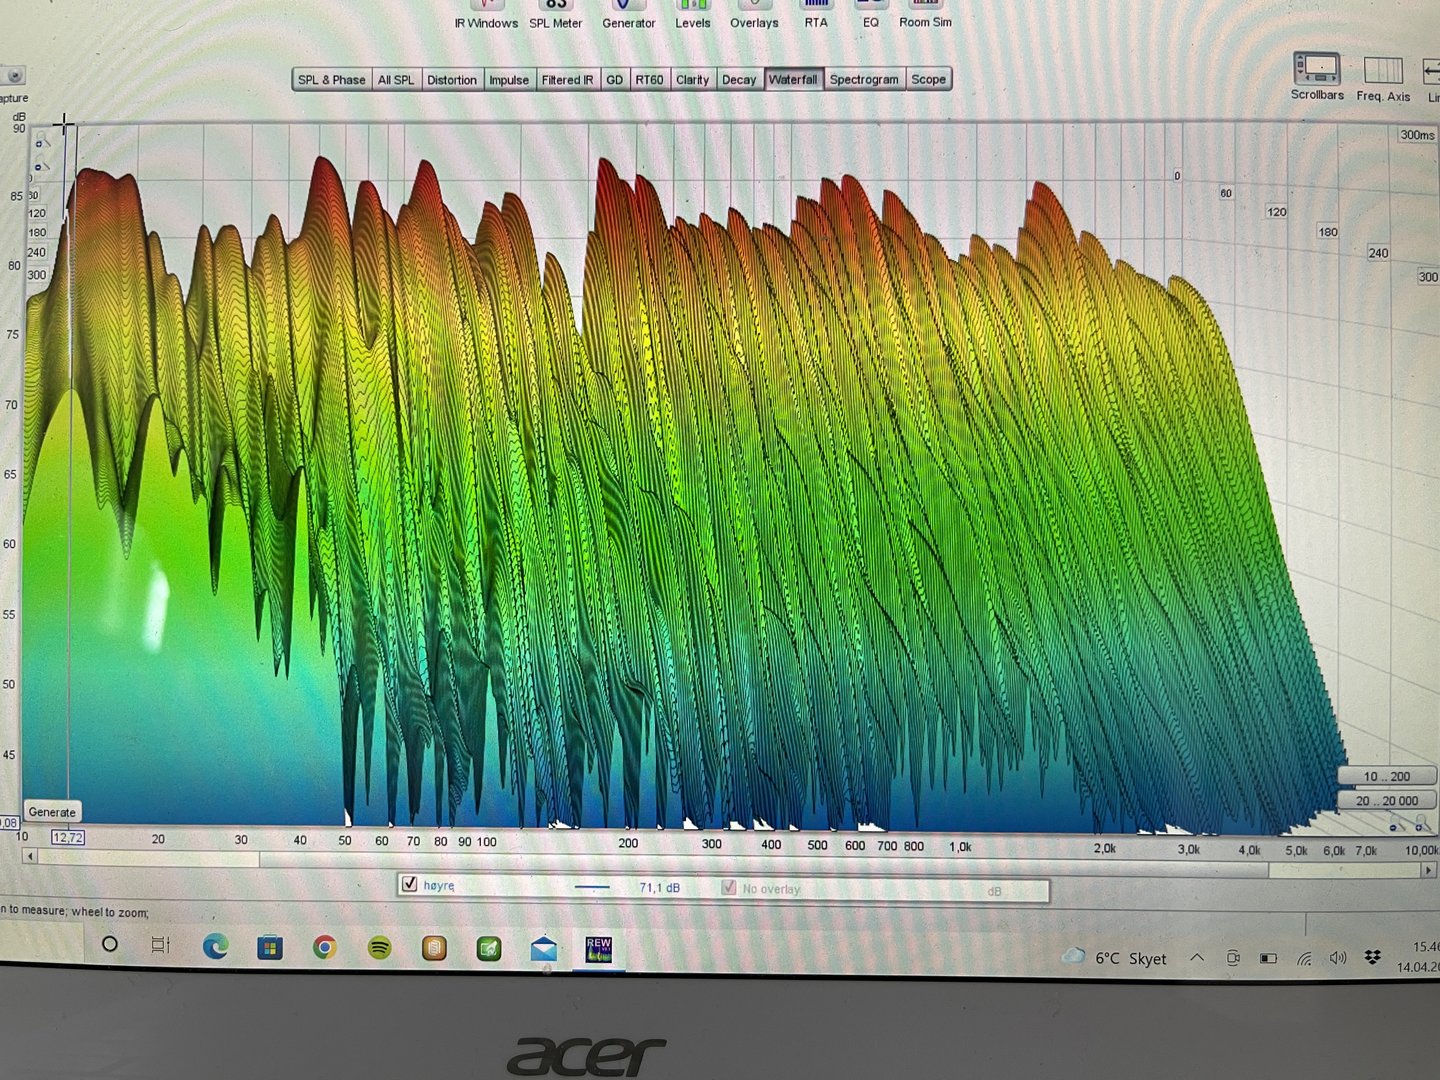
Task: Open the signal Generator
Action: click(x=628, y=15)
